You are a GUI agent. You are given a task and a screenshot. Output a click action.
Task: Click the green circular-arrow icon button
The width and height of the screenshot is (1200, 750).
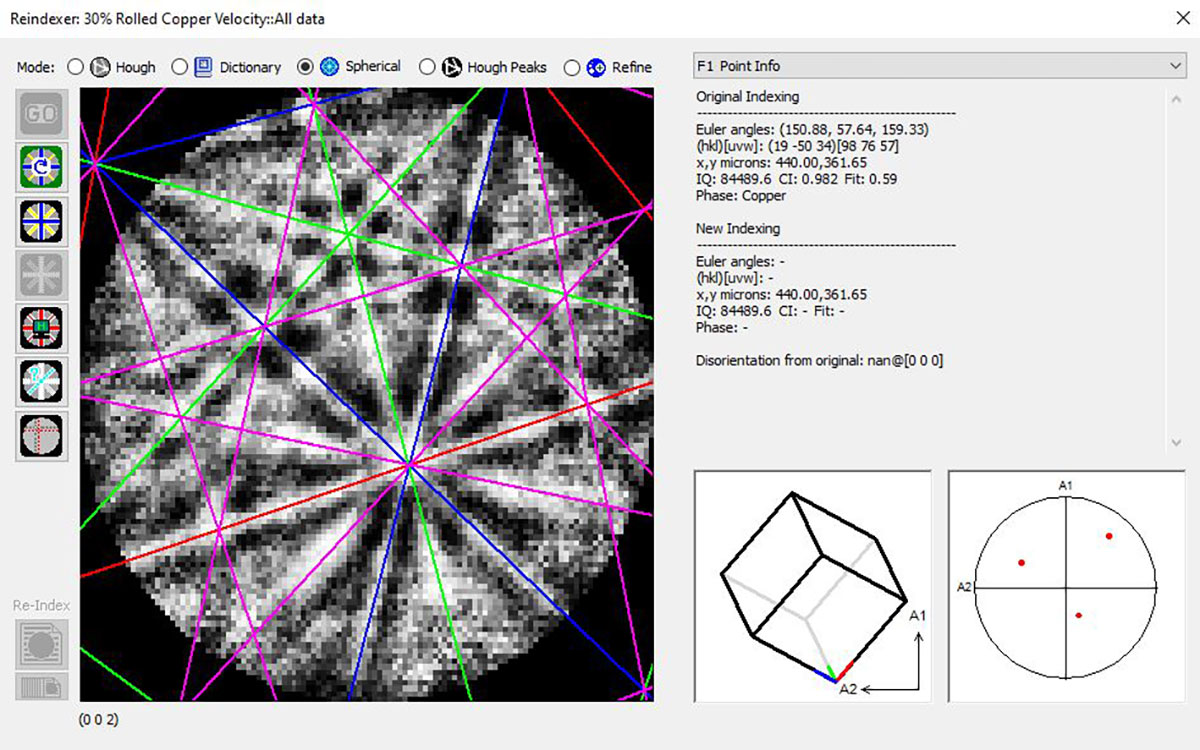(x=42, y=167)
